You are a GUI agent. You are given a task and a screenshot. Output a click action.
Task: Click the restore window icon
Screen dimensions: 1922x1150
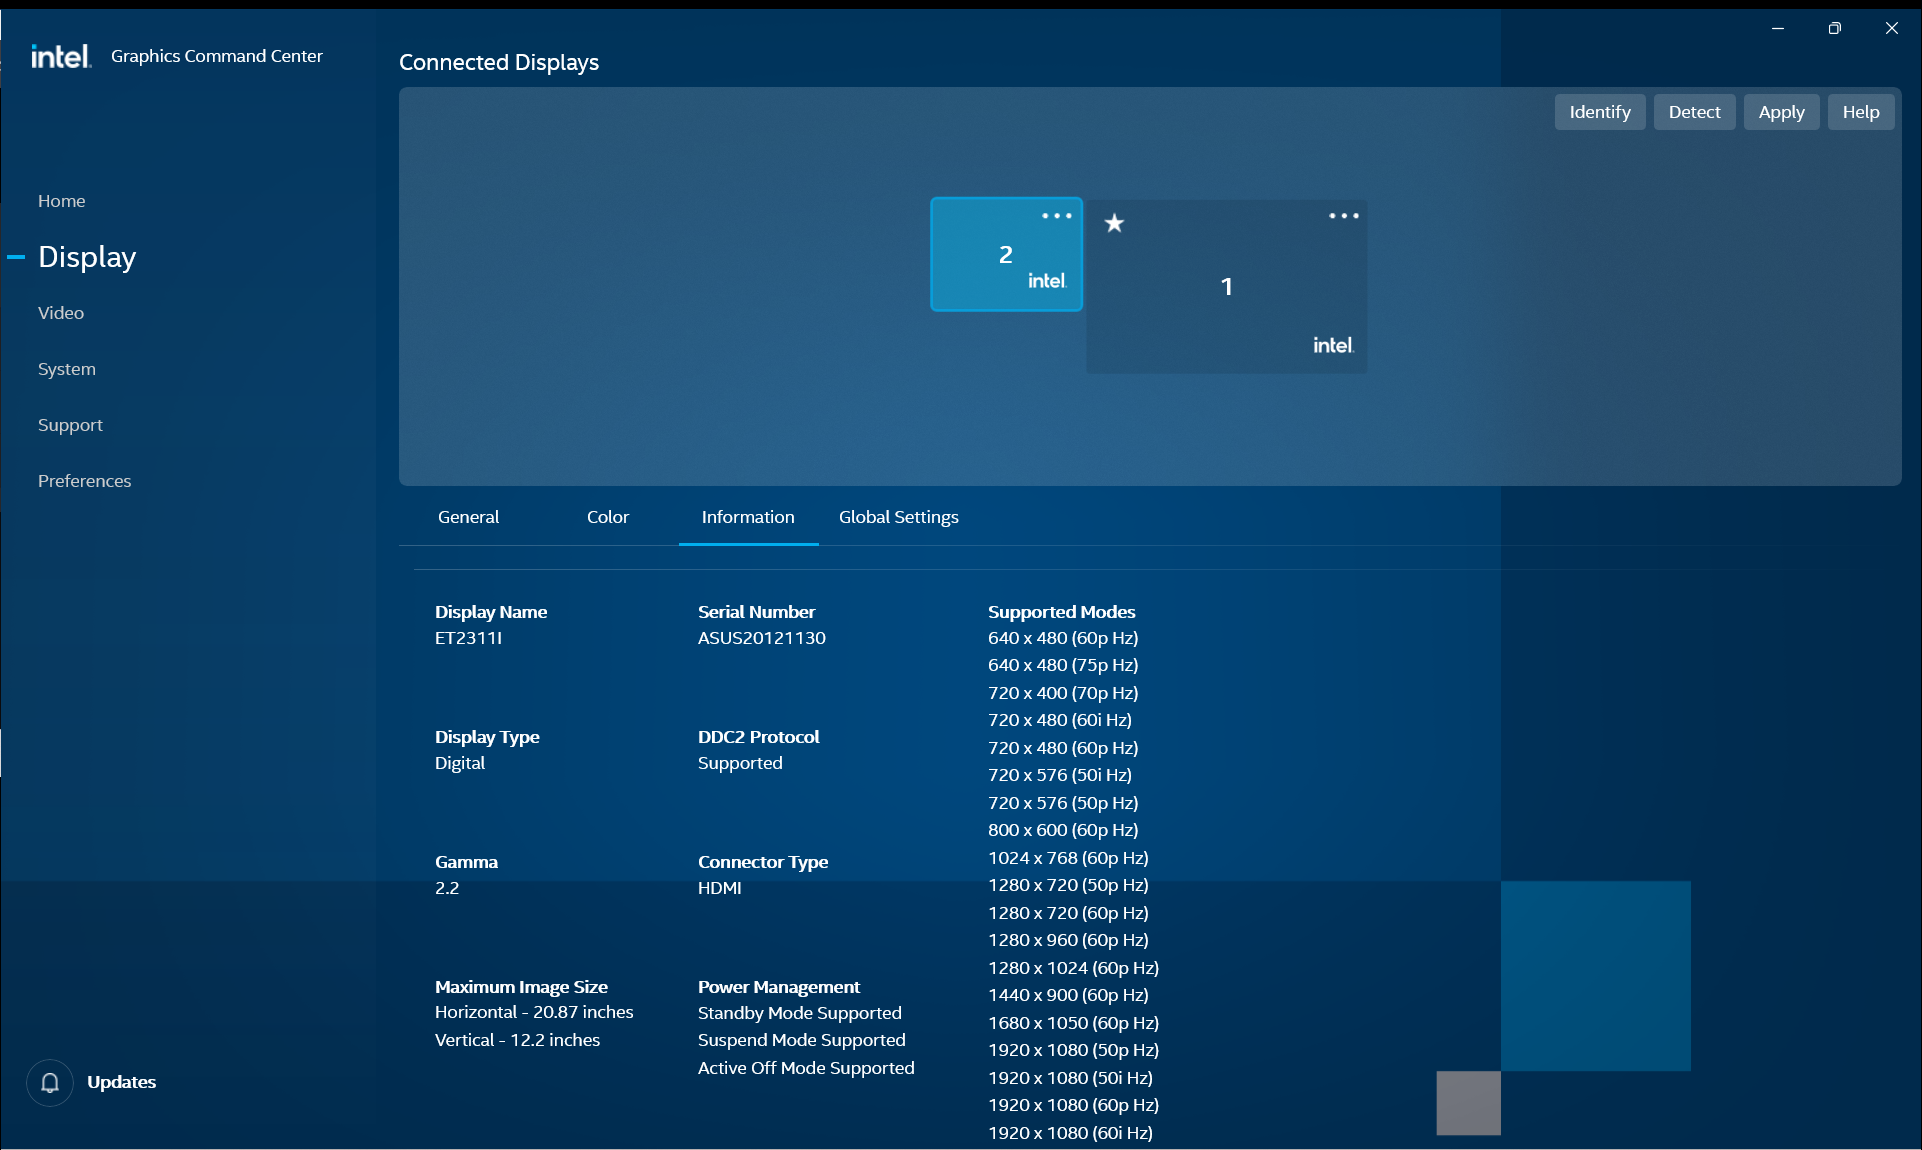tap(1834, 28)
